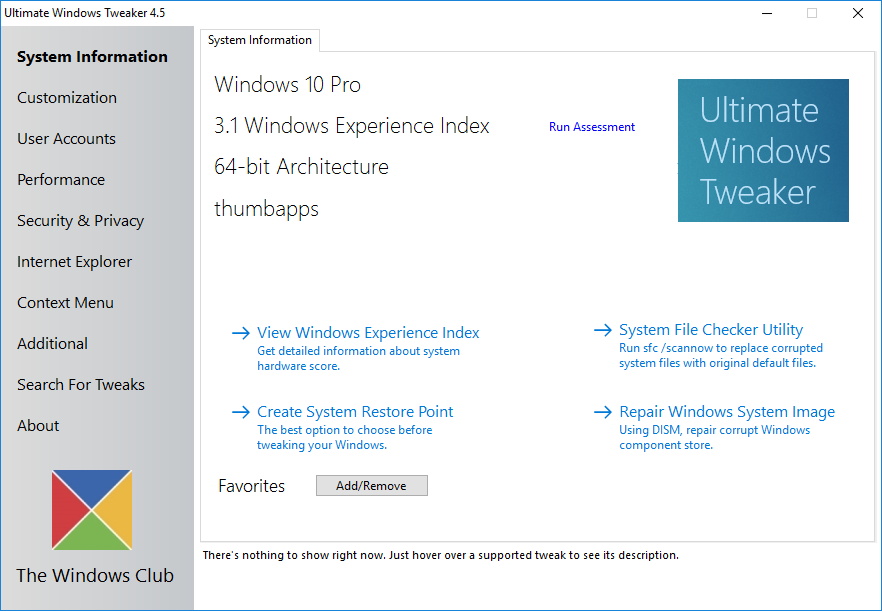Open Internet Explorer tweaks section
The height and width of the screenshot is (611, 882).
(74, 262)
